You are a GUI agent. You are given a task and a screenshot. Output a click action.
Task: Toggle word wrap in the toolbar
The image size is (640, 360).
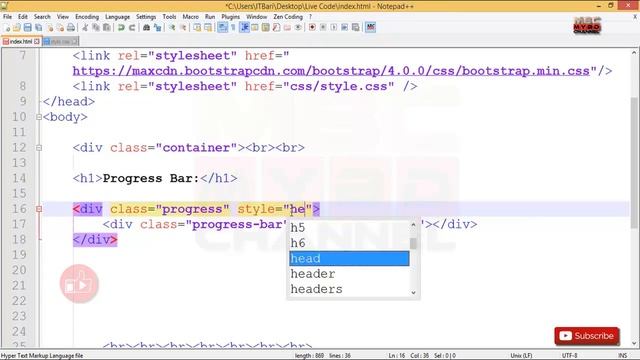coord(222,27)
